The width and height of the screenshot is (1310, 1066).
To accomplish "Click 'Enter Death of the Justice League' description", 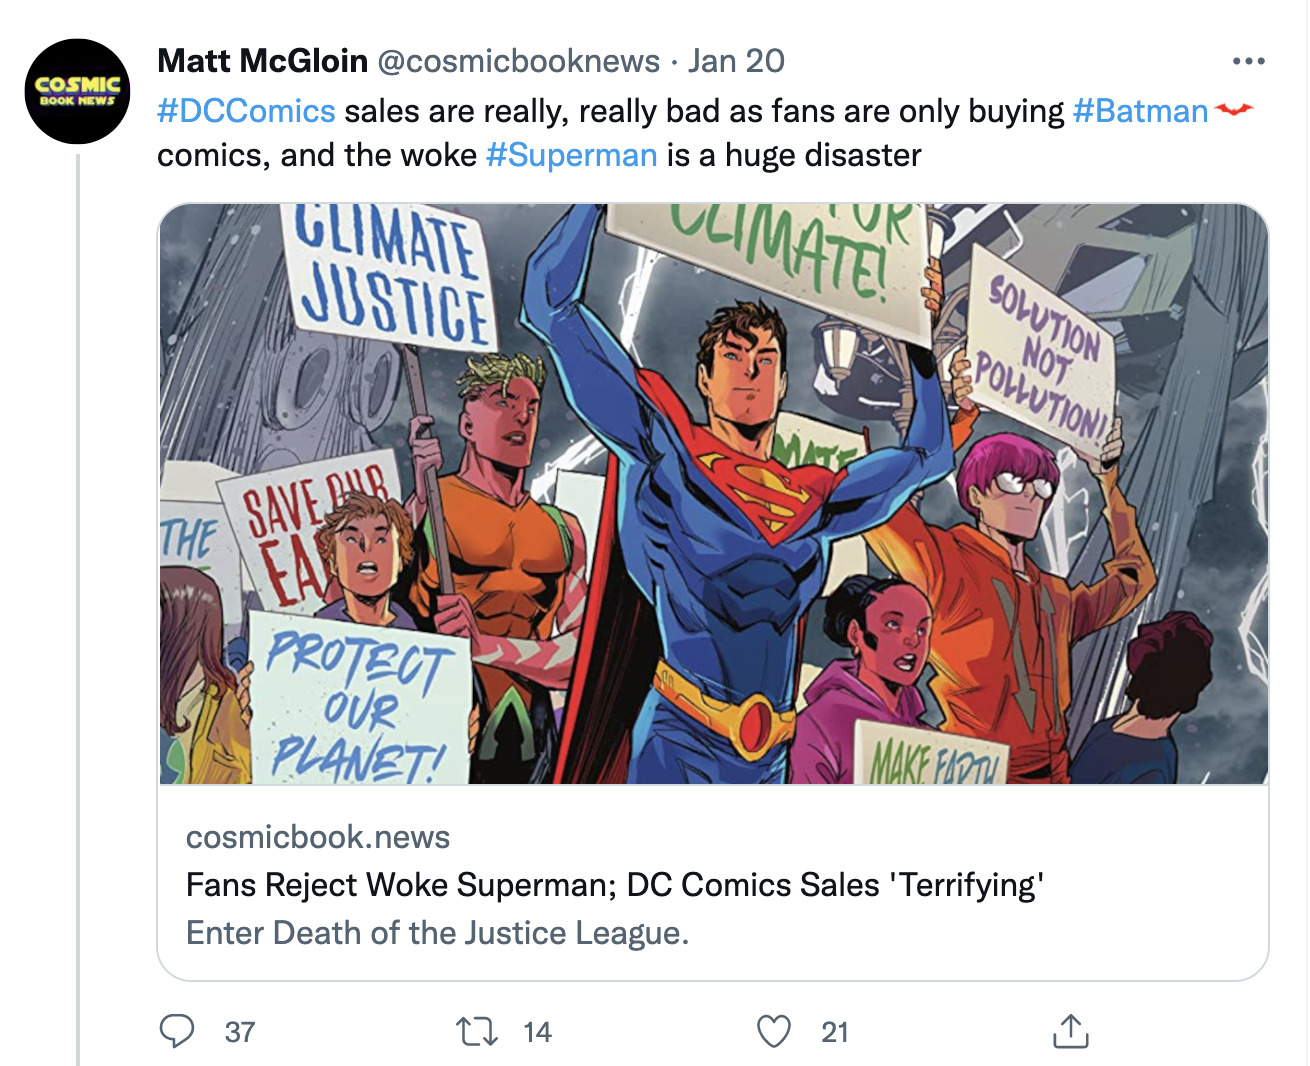I will coord(437,933).
